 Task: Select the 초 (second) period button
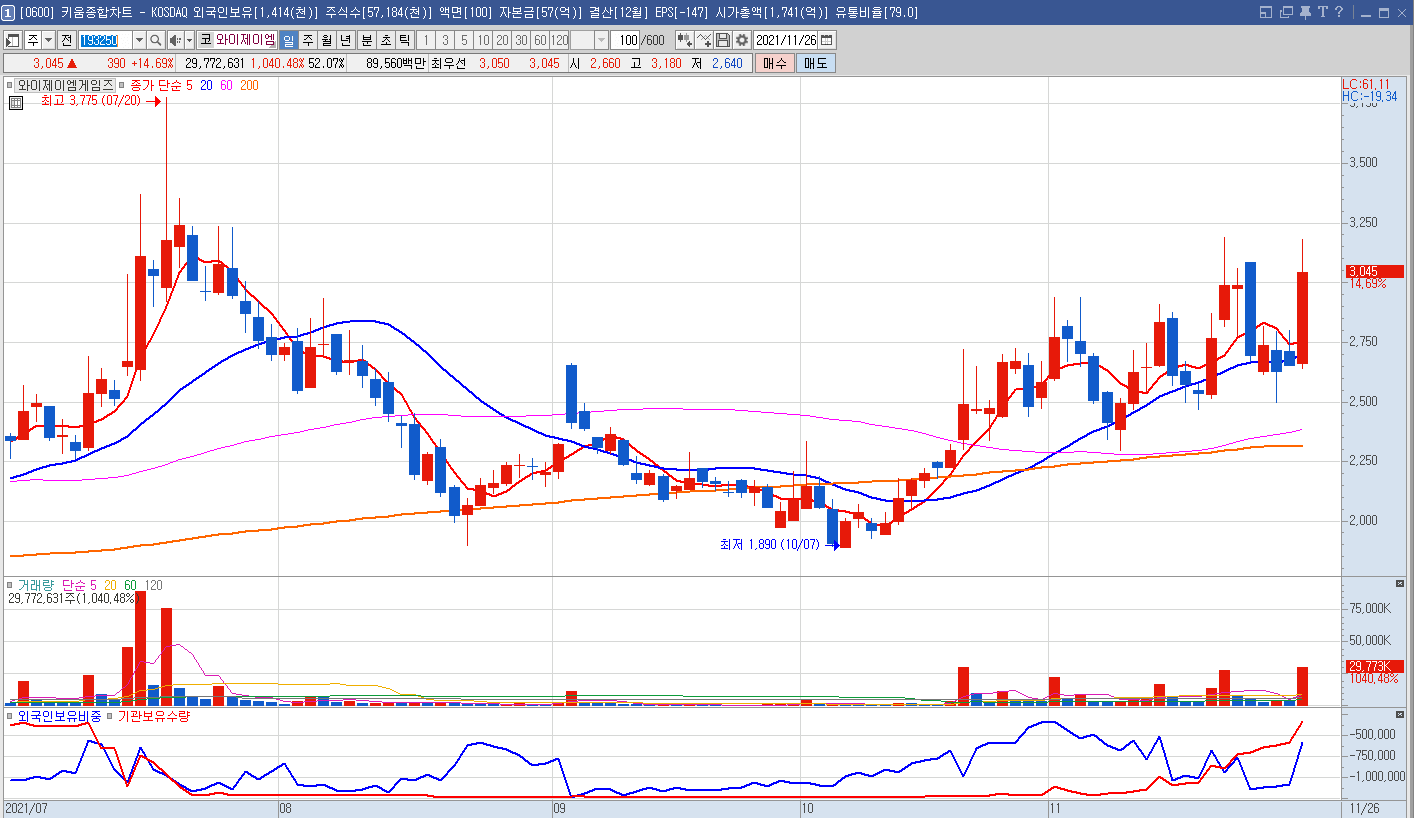(x=385, y=40)
